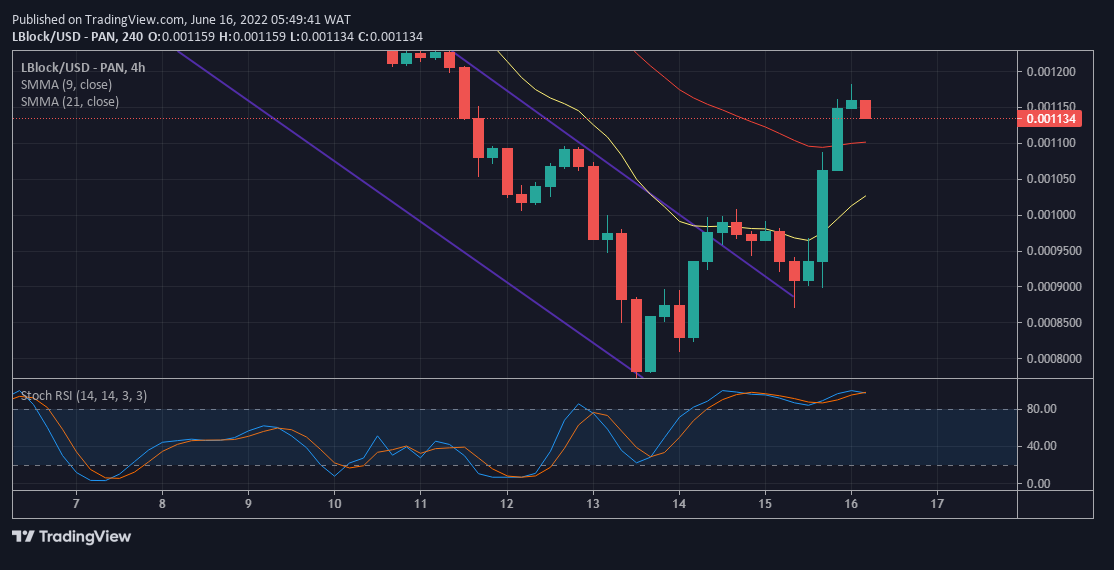Click date label 9 on time axis
Image resolution: width=1114 pixels, height=570 pixels.
[248, 504]
